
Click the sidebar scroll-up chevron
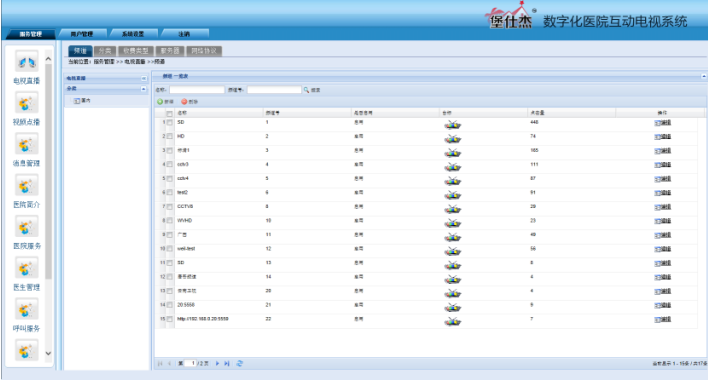click(48, 59)
